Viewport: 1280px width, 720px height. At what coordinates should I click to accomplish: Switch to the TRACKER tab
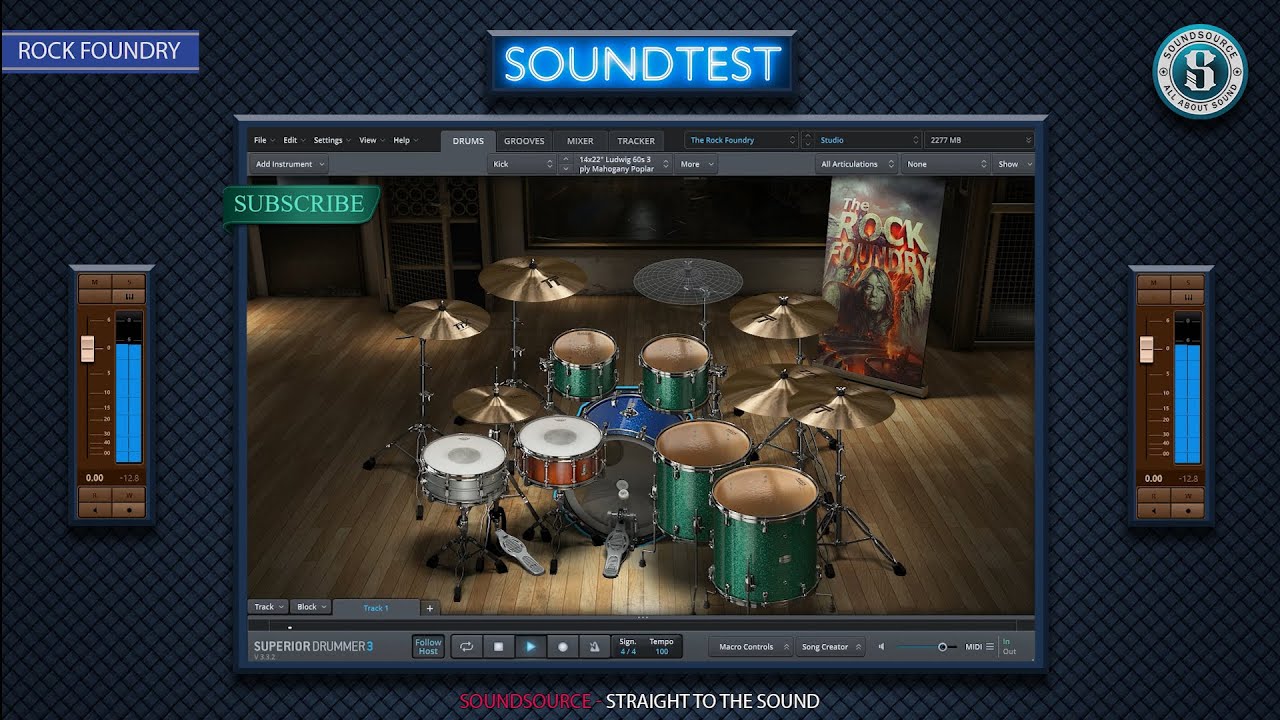pyautogui.click(x=636, y=141)
